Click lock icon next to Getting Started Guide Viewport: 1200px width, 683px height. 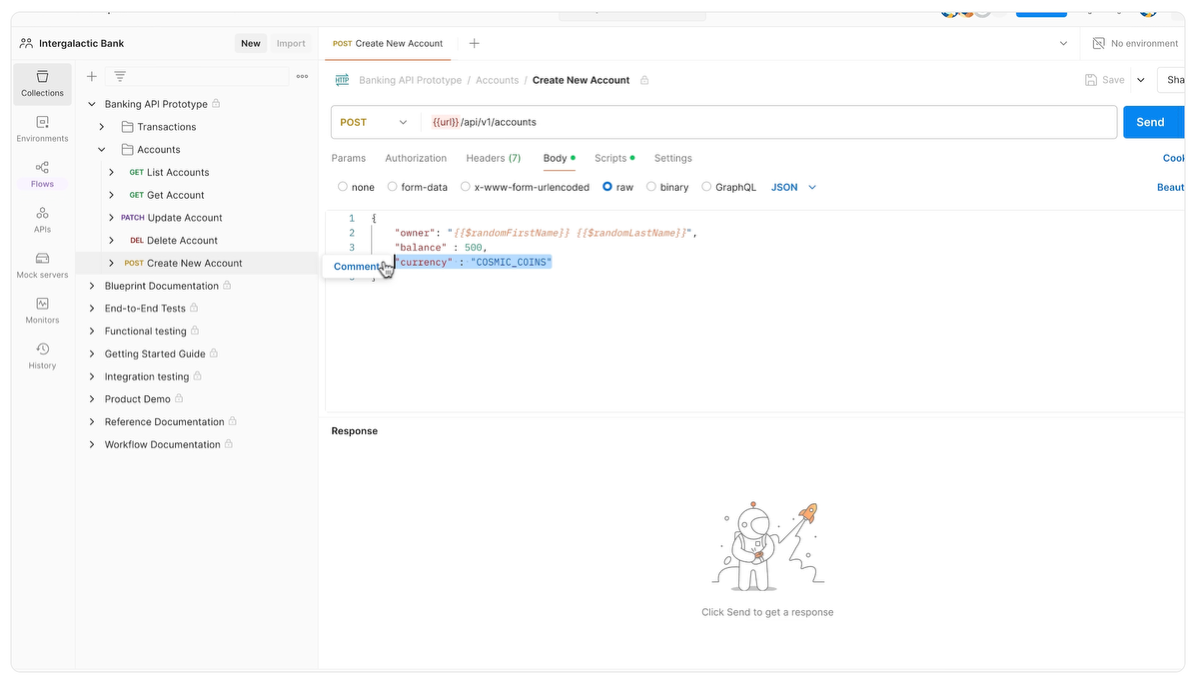(213, 354)
